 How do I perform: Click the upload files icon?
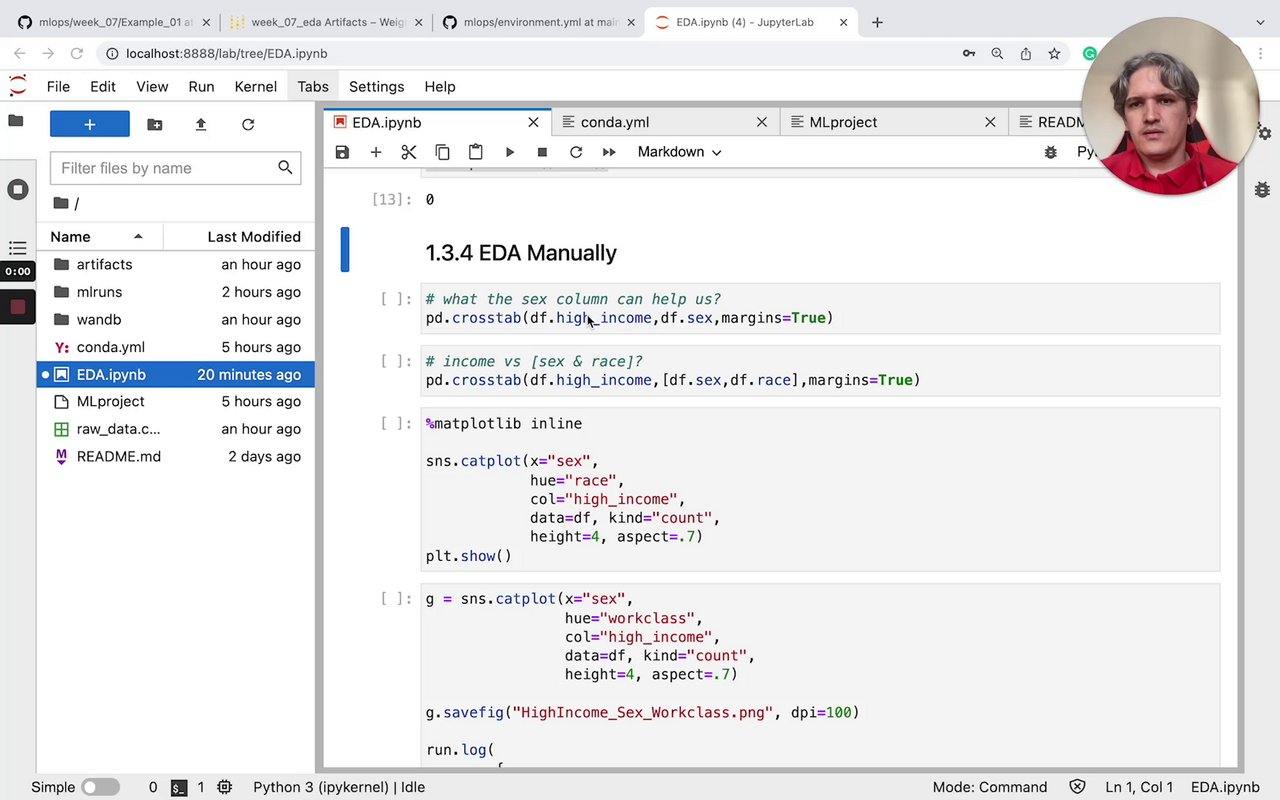click(201, 124)
